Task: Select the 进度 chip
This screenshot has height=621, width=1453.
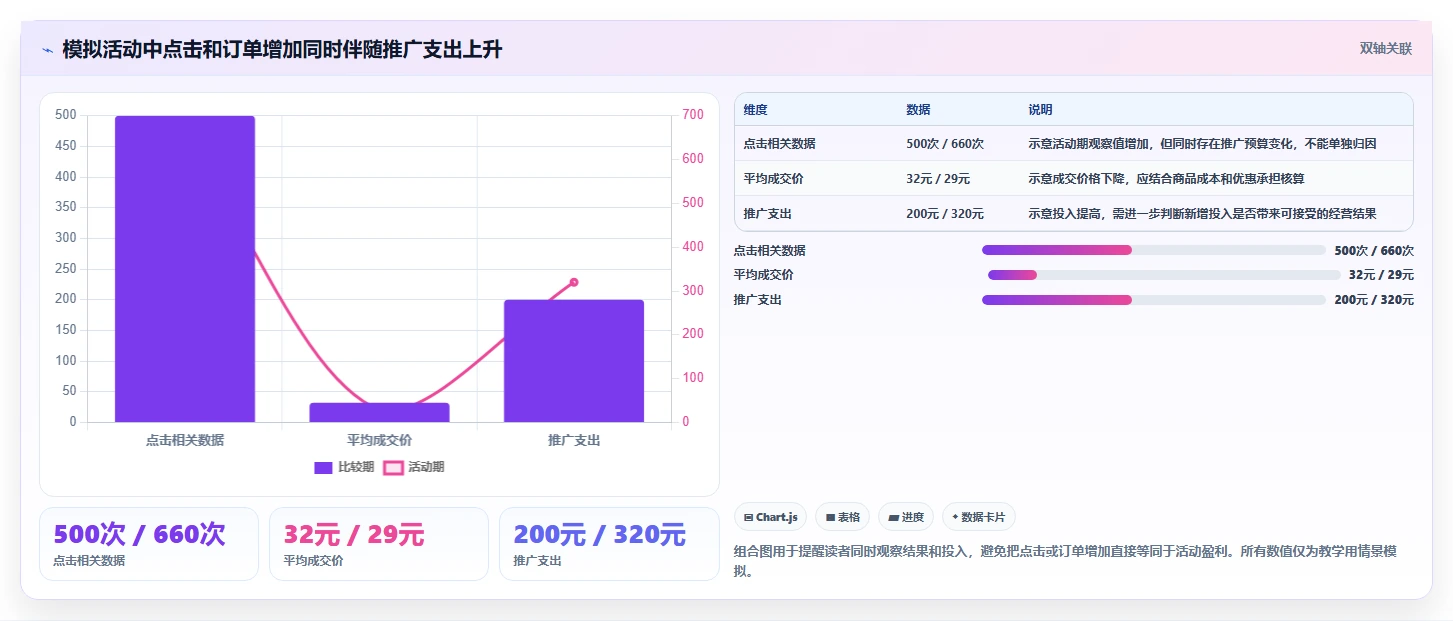Action: pyautogui.click(x=905, y=517)
